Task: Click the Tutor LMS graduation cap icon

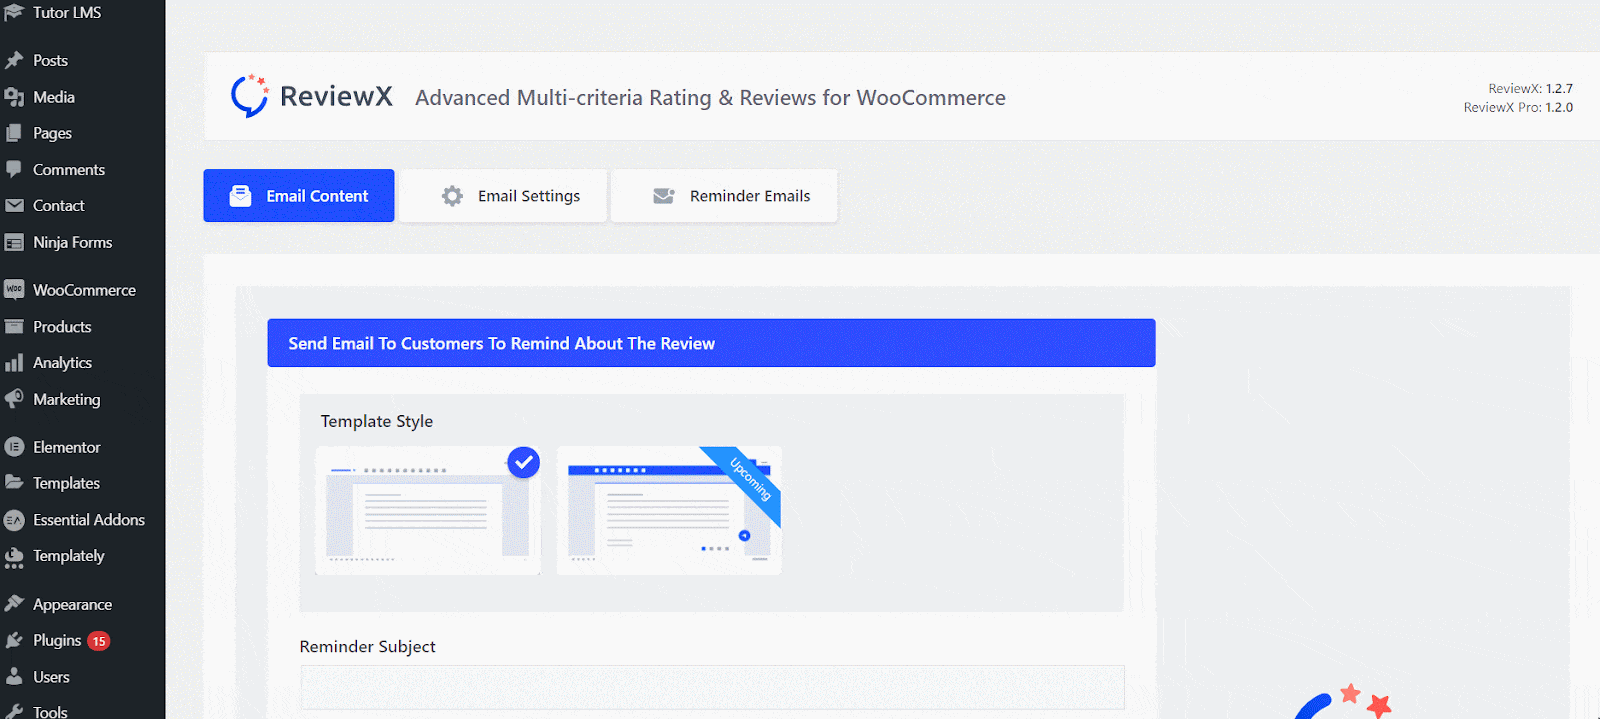Action: pos(14,12)
